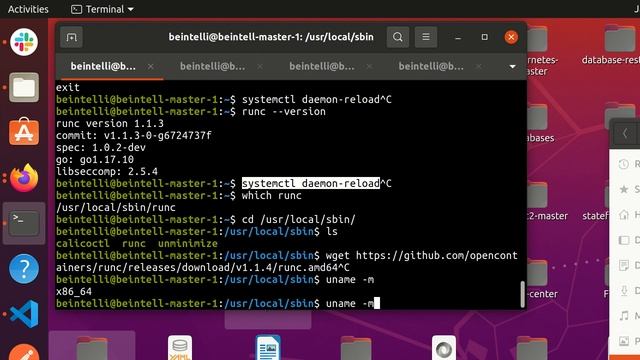
Task: Close the third terminal tab
Action: (x=369, y=67)
